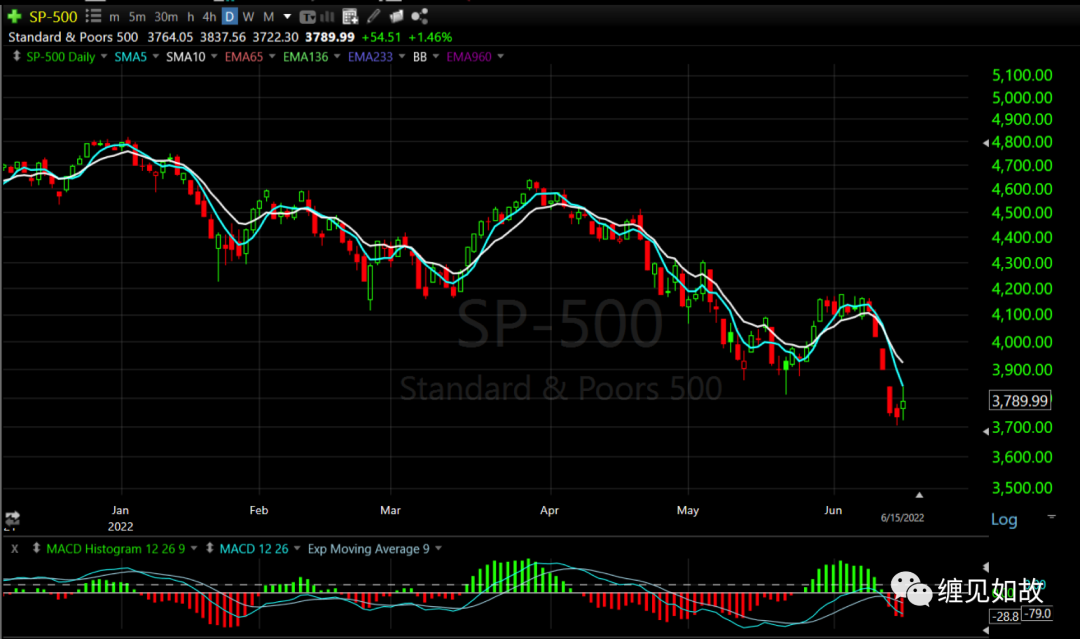Close the MACD pane with the X
This screenshot has width=1080, height=639.
pyautogui.click(x=14, y=549)
